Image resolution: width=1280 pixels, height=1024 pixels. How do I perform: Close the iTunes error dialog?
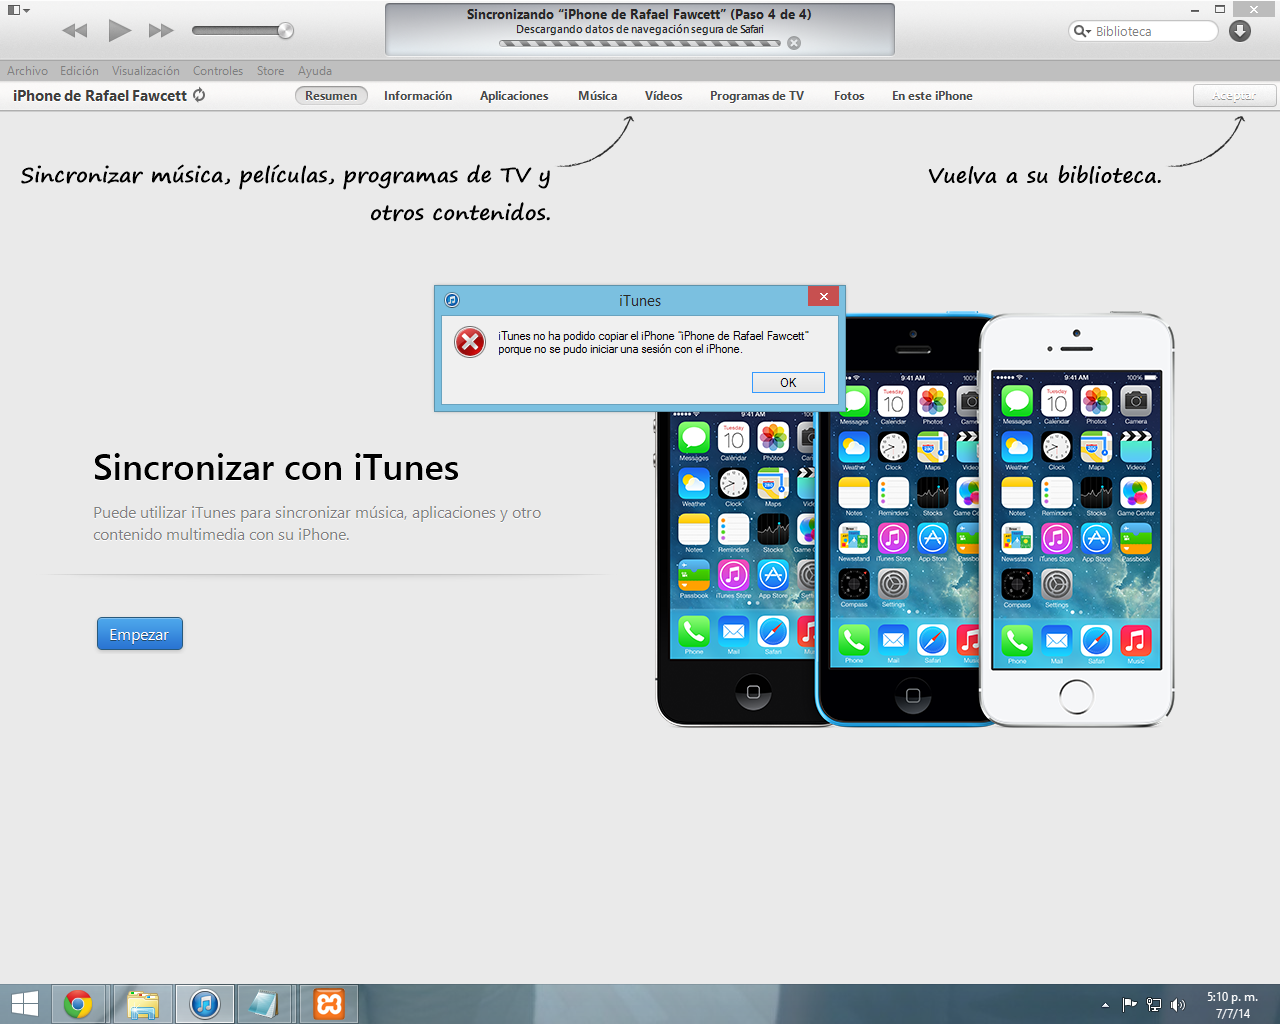coord(823,297)
